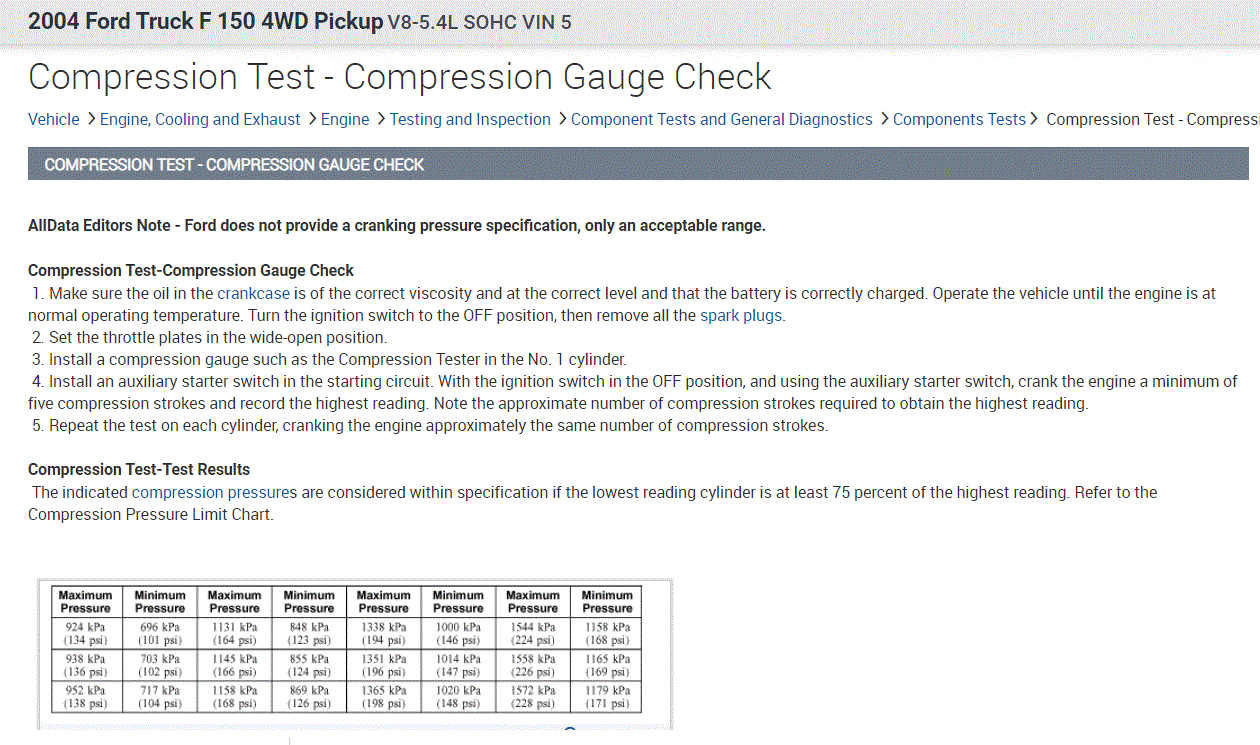Go to Engine, Cooling and Exhaust breadcrumb
Image resolution: width=1260 pixels, height=745 pixels.
click(200, 119)
